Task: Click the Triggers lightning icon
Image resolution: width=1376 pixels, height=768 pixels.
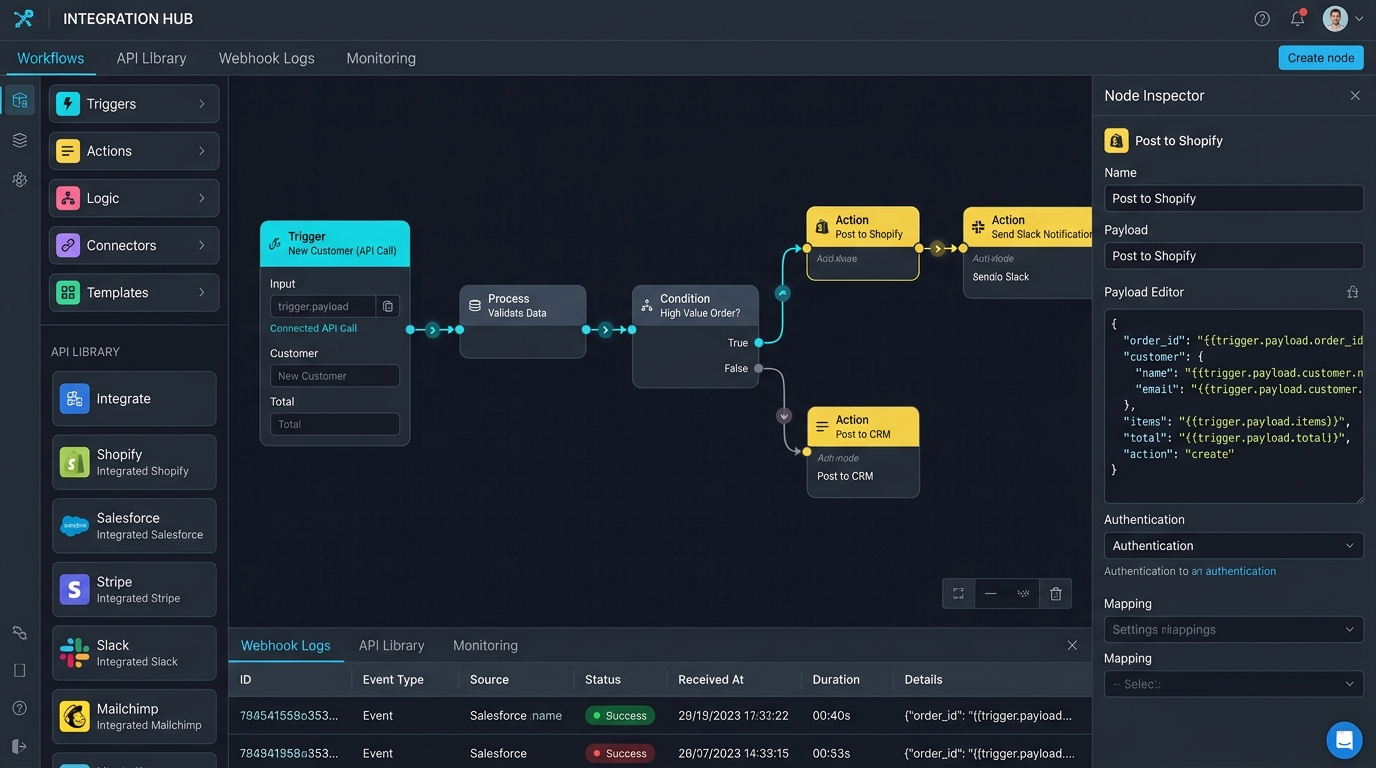Action: (68, 104)
